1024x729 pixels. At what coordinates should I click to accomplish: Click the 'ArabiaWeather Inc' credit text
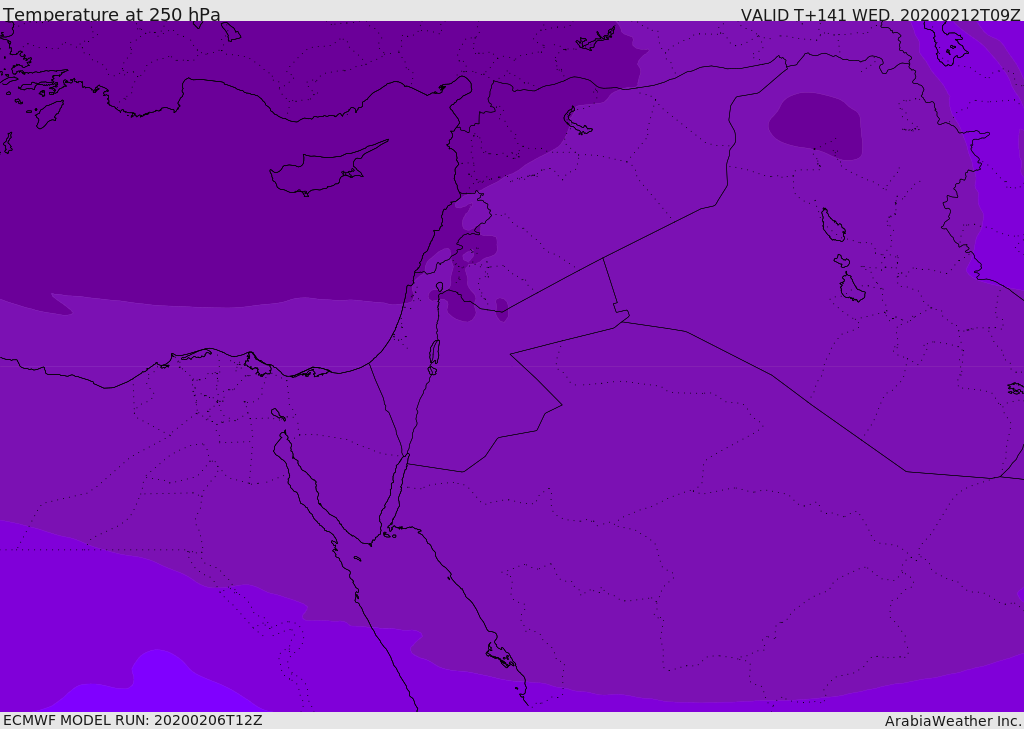952,721
